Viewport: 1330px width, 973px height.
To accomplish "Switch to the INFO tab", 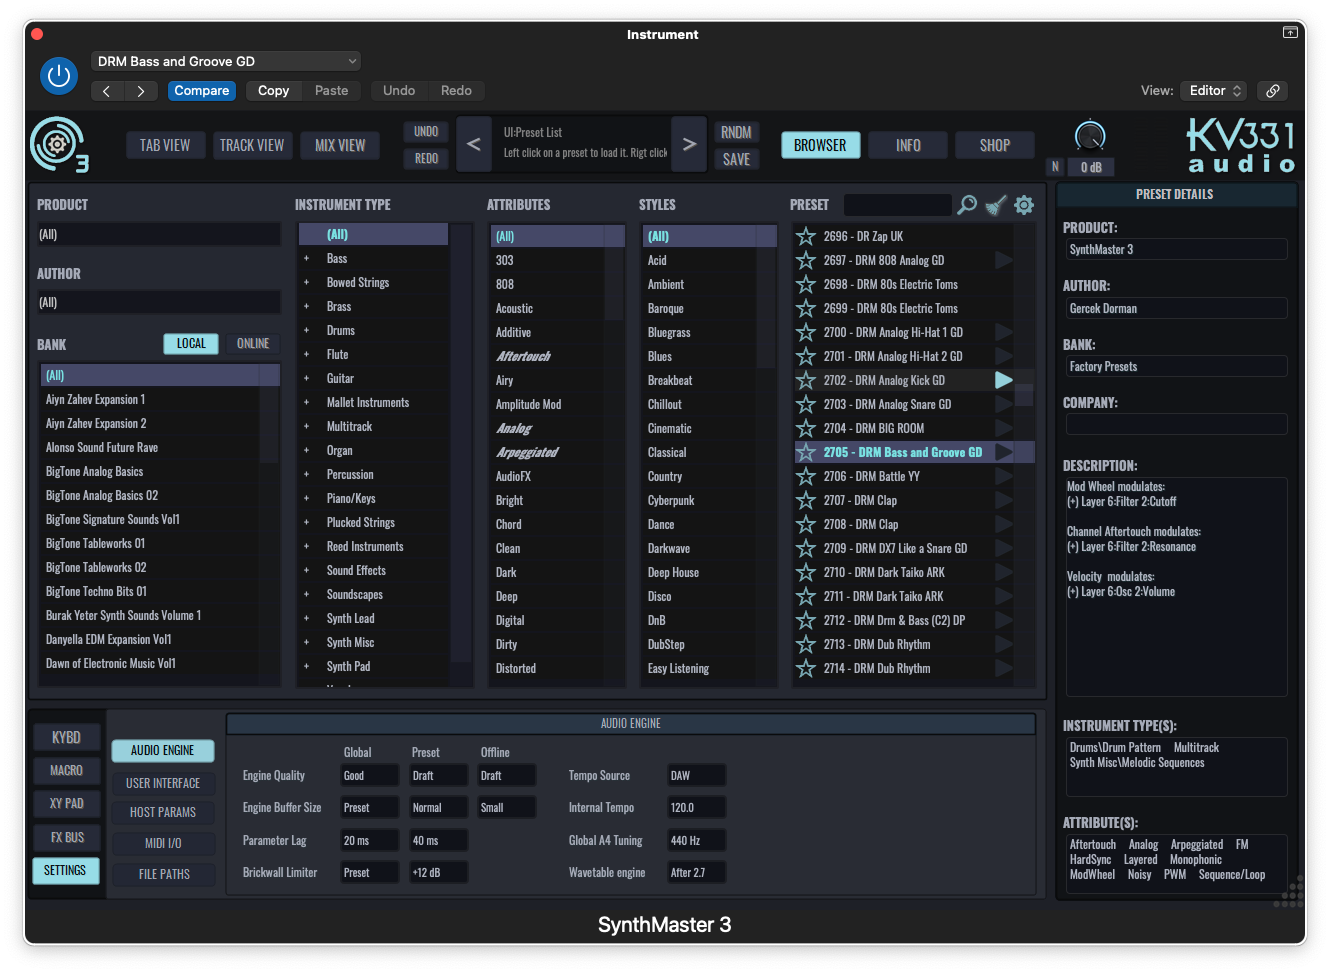I will tap(908, 145).
